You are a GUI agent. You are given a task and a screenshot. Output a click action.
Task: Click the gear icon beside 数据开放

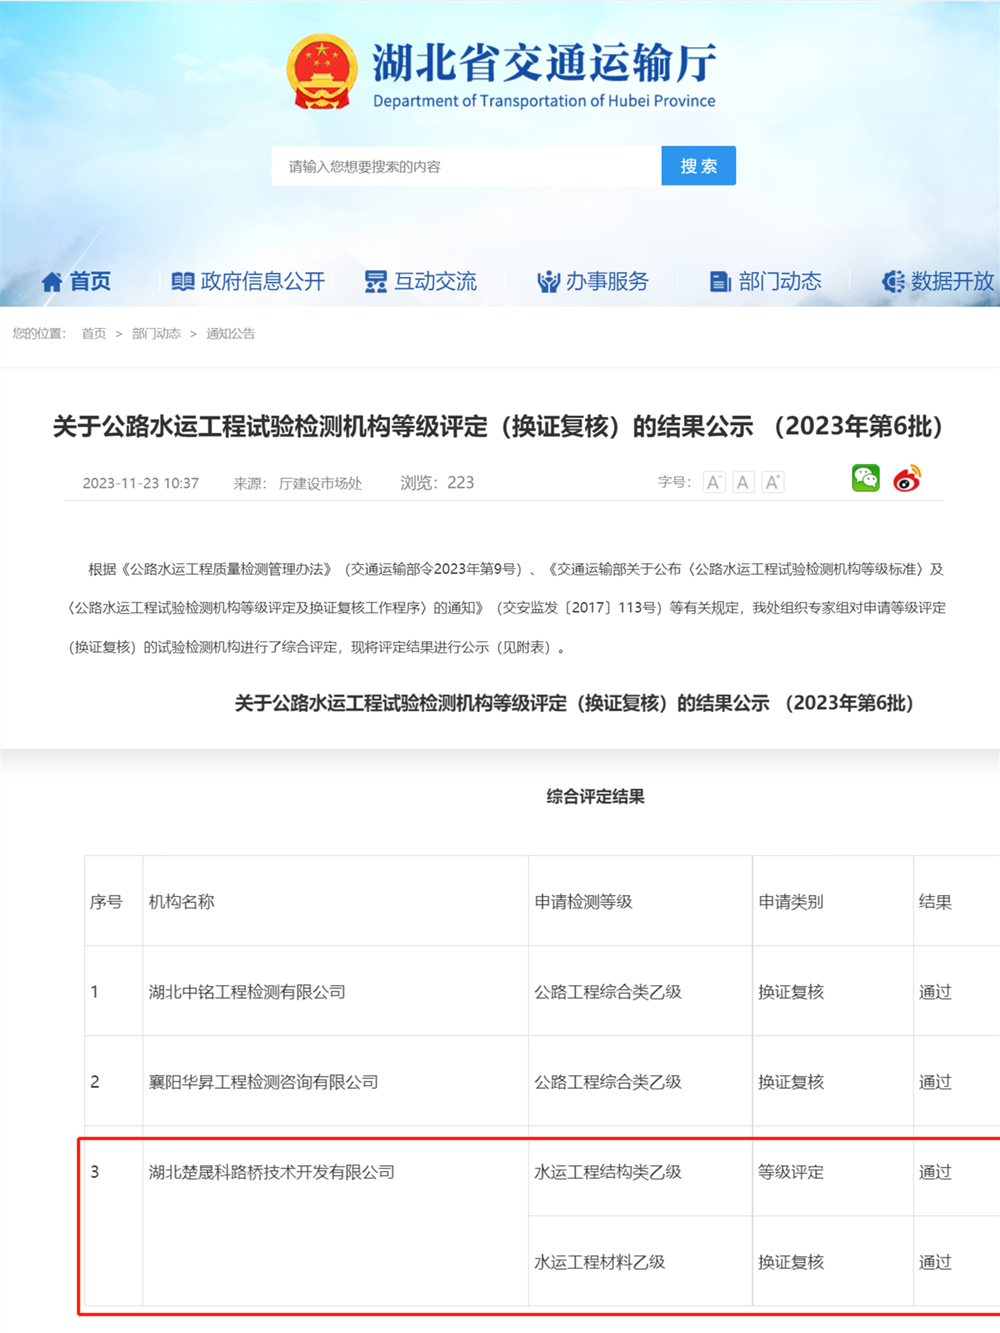(893, 282)
